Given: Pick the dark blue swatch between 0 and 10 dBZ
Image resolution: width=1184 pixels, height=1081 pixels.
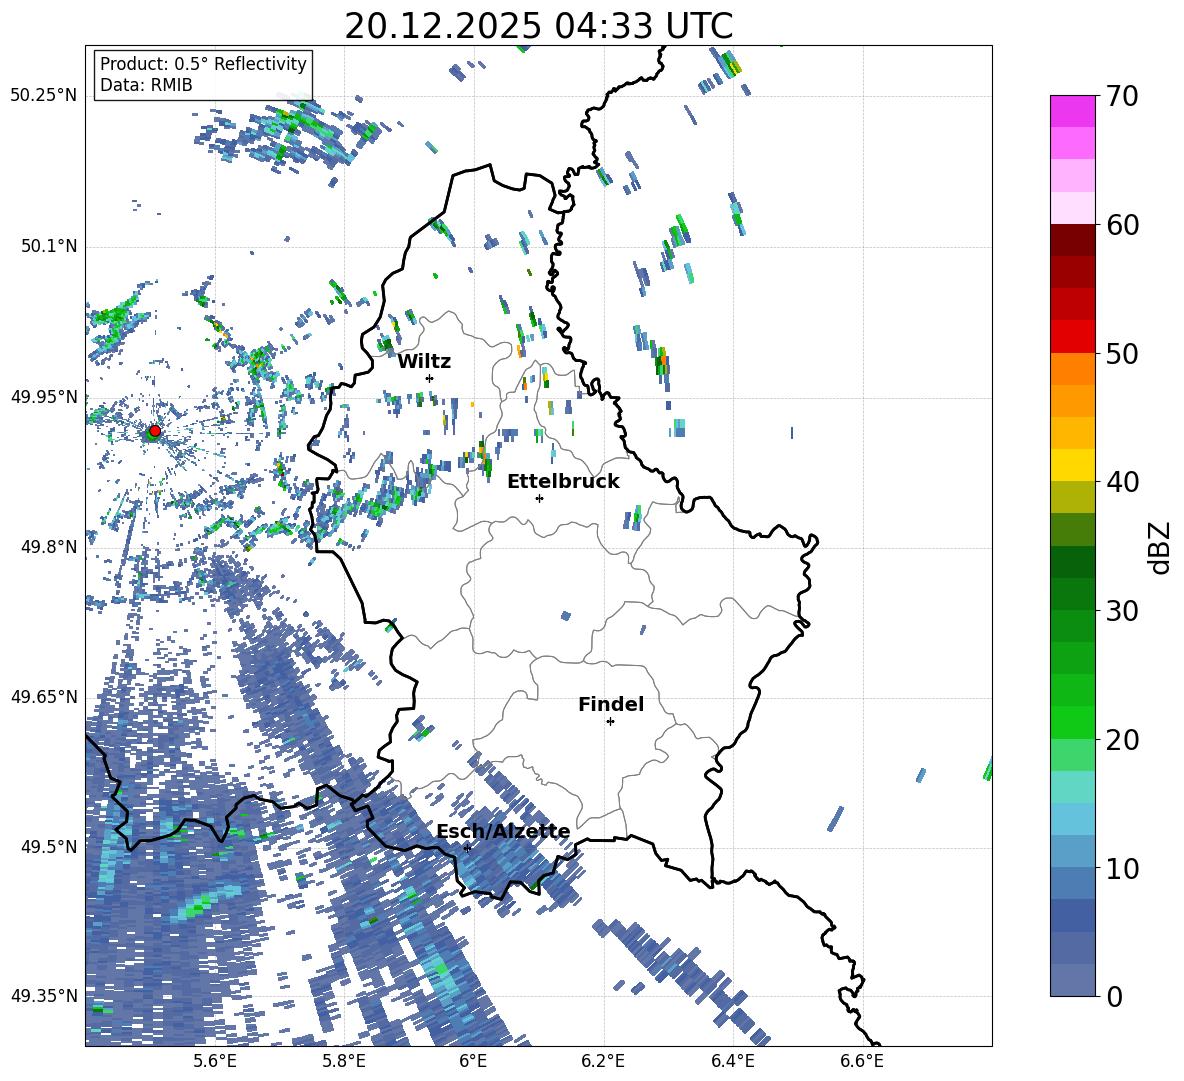Looking at the screenshot, I should [x=1072, y=916].
